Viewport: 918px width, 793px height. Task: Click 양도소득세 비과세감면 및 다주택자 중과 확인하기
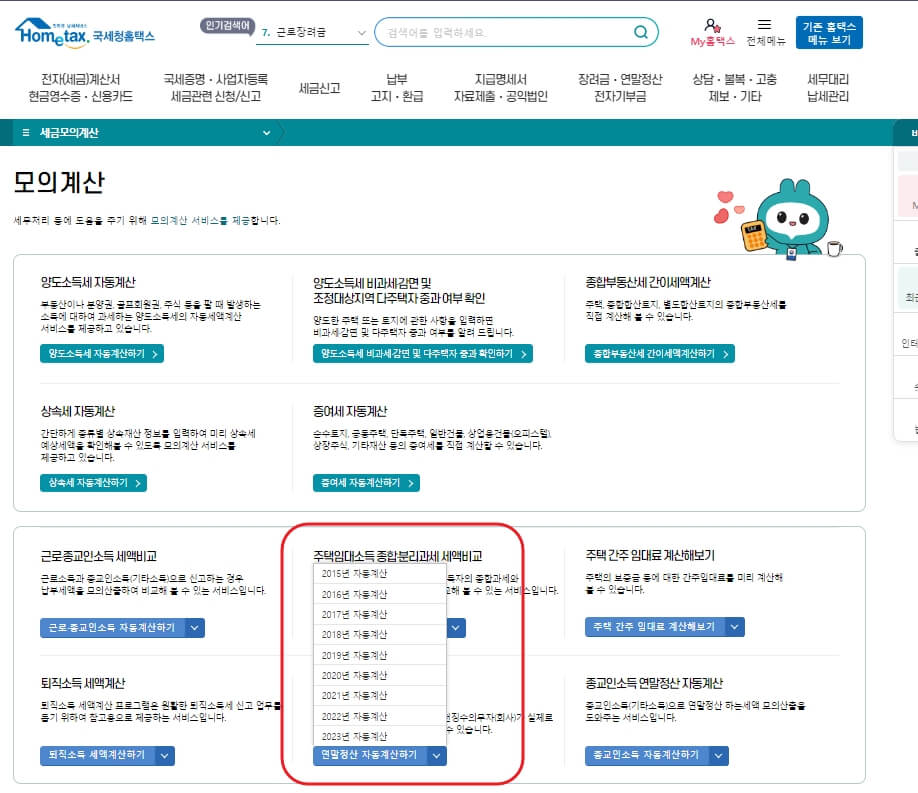pyautogui.click(x=423, y=354)
